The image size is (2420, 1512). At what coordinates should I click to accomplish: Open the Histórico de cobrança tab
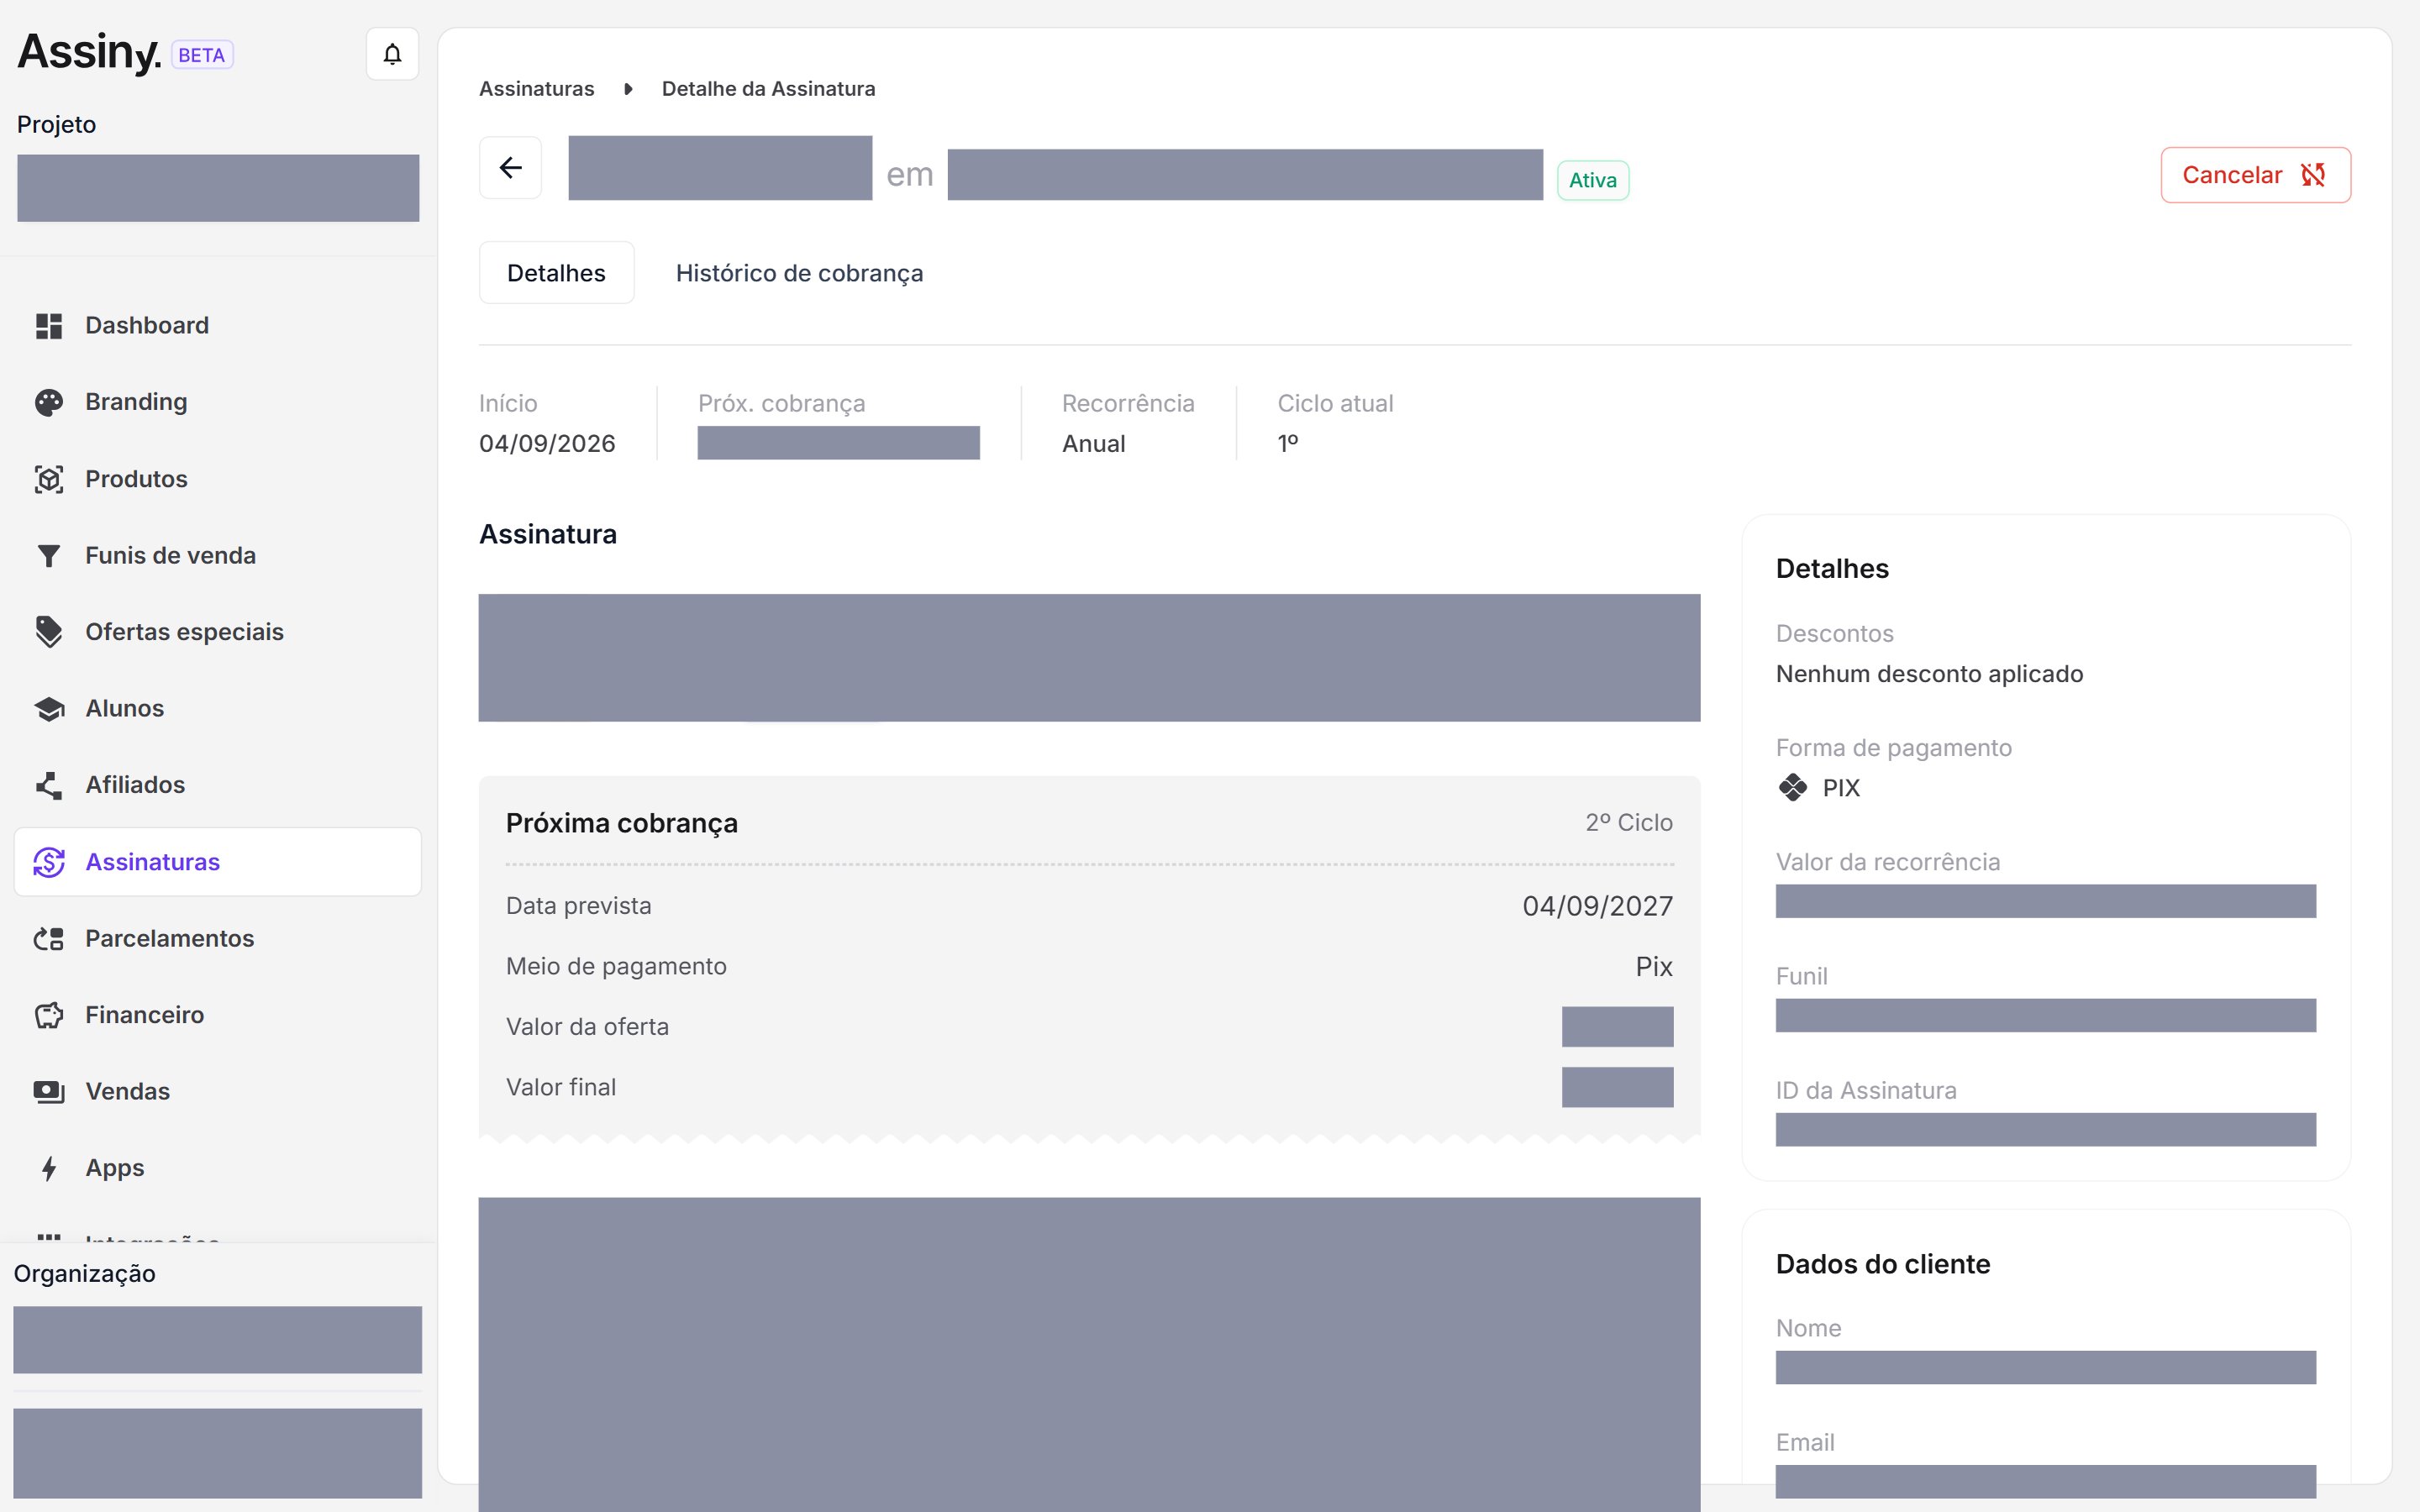(x=799, y=273)
